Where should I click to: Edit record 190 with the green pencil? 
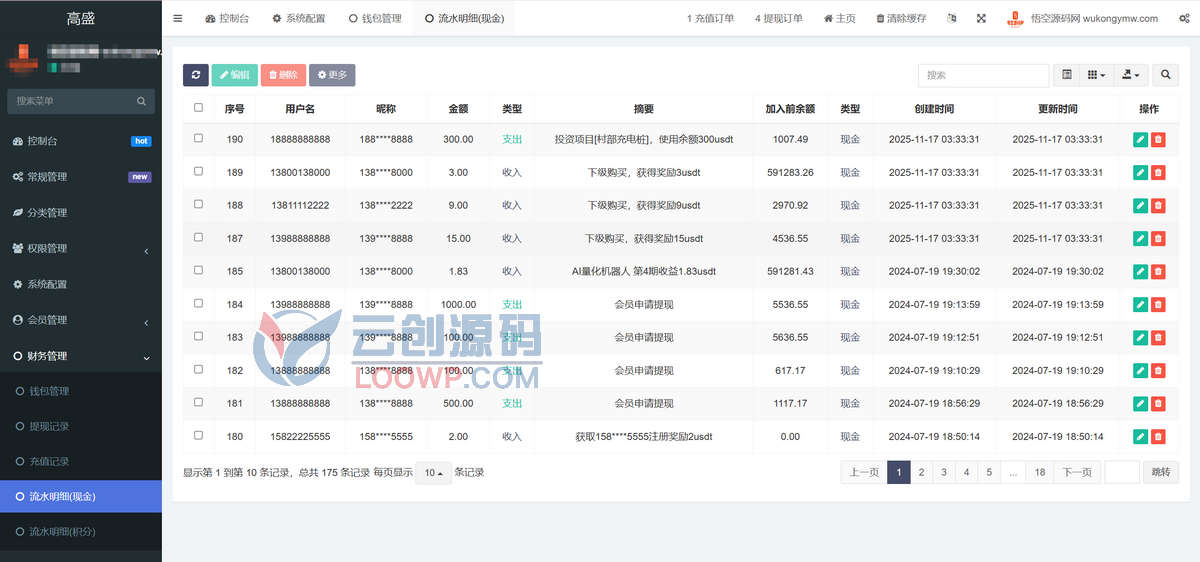[1140, 140]
